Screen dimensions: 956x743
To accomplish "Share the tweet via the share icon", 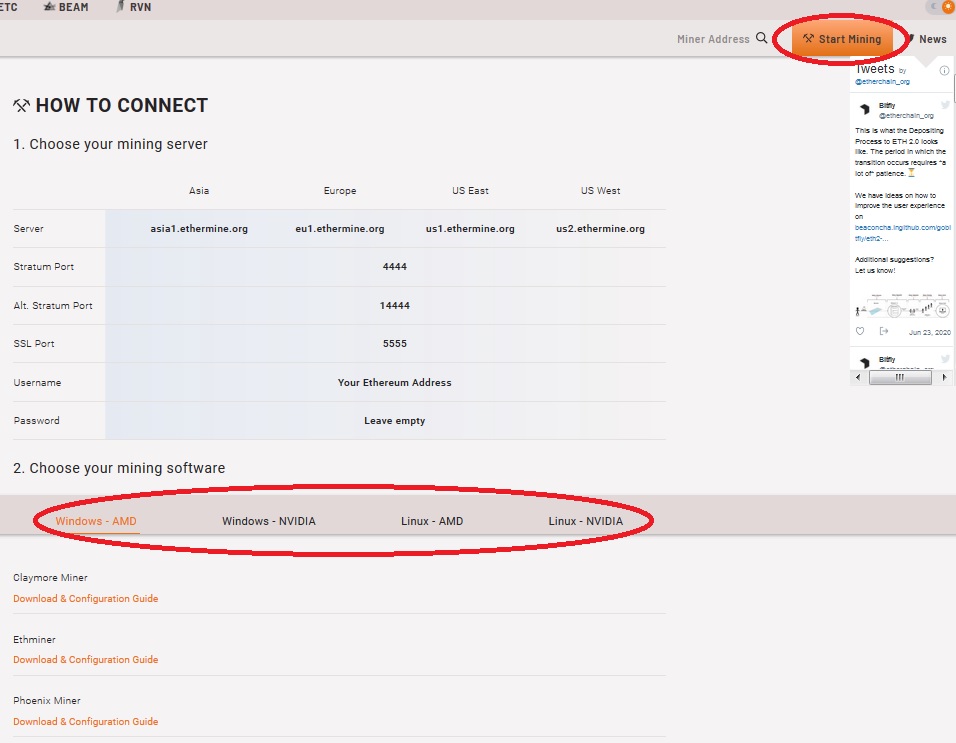I will [x=883, y=331].
